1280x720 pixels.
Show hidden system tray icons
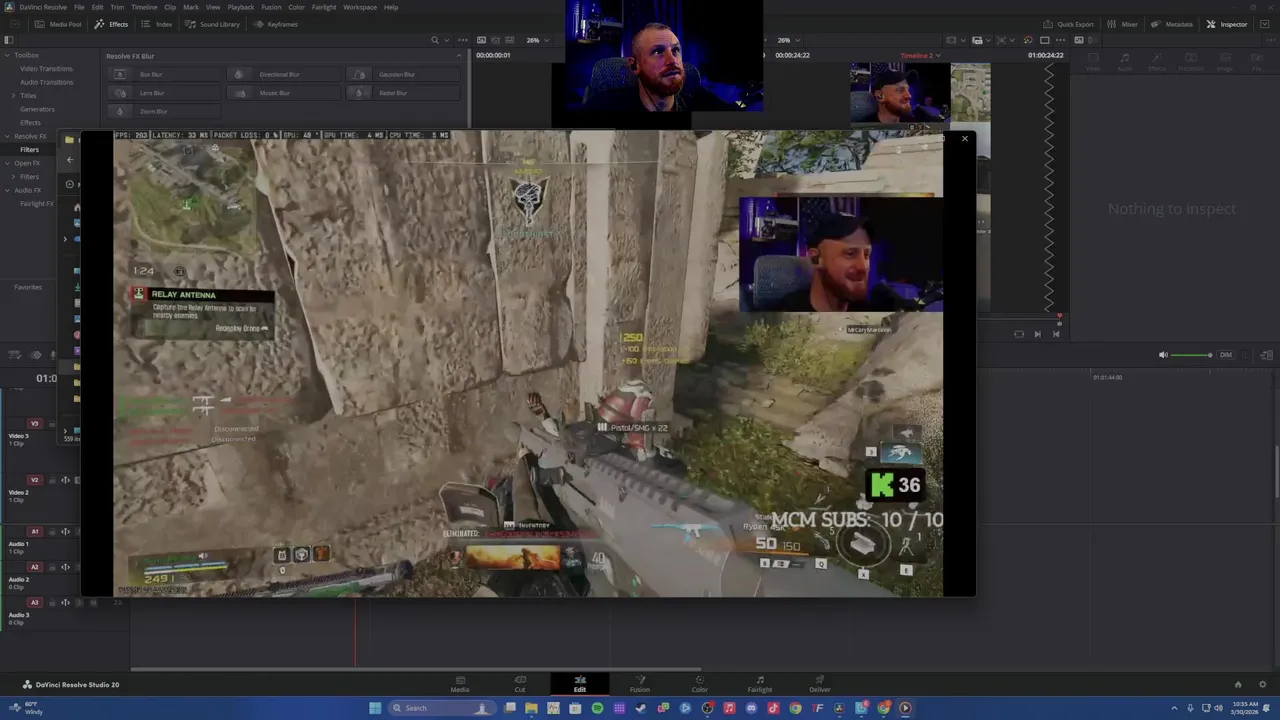tap(1174, 708)
